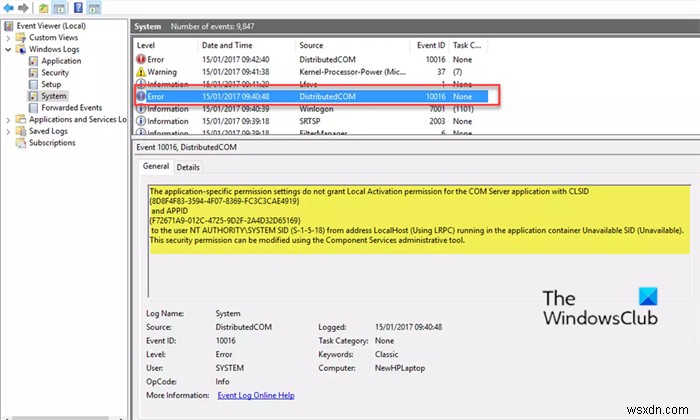Switch to the Details tab
This screenshot has width=700, height=420.
(x=188, y=167)
